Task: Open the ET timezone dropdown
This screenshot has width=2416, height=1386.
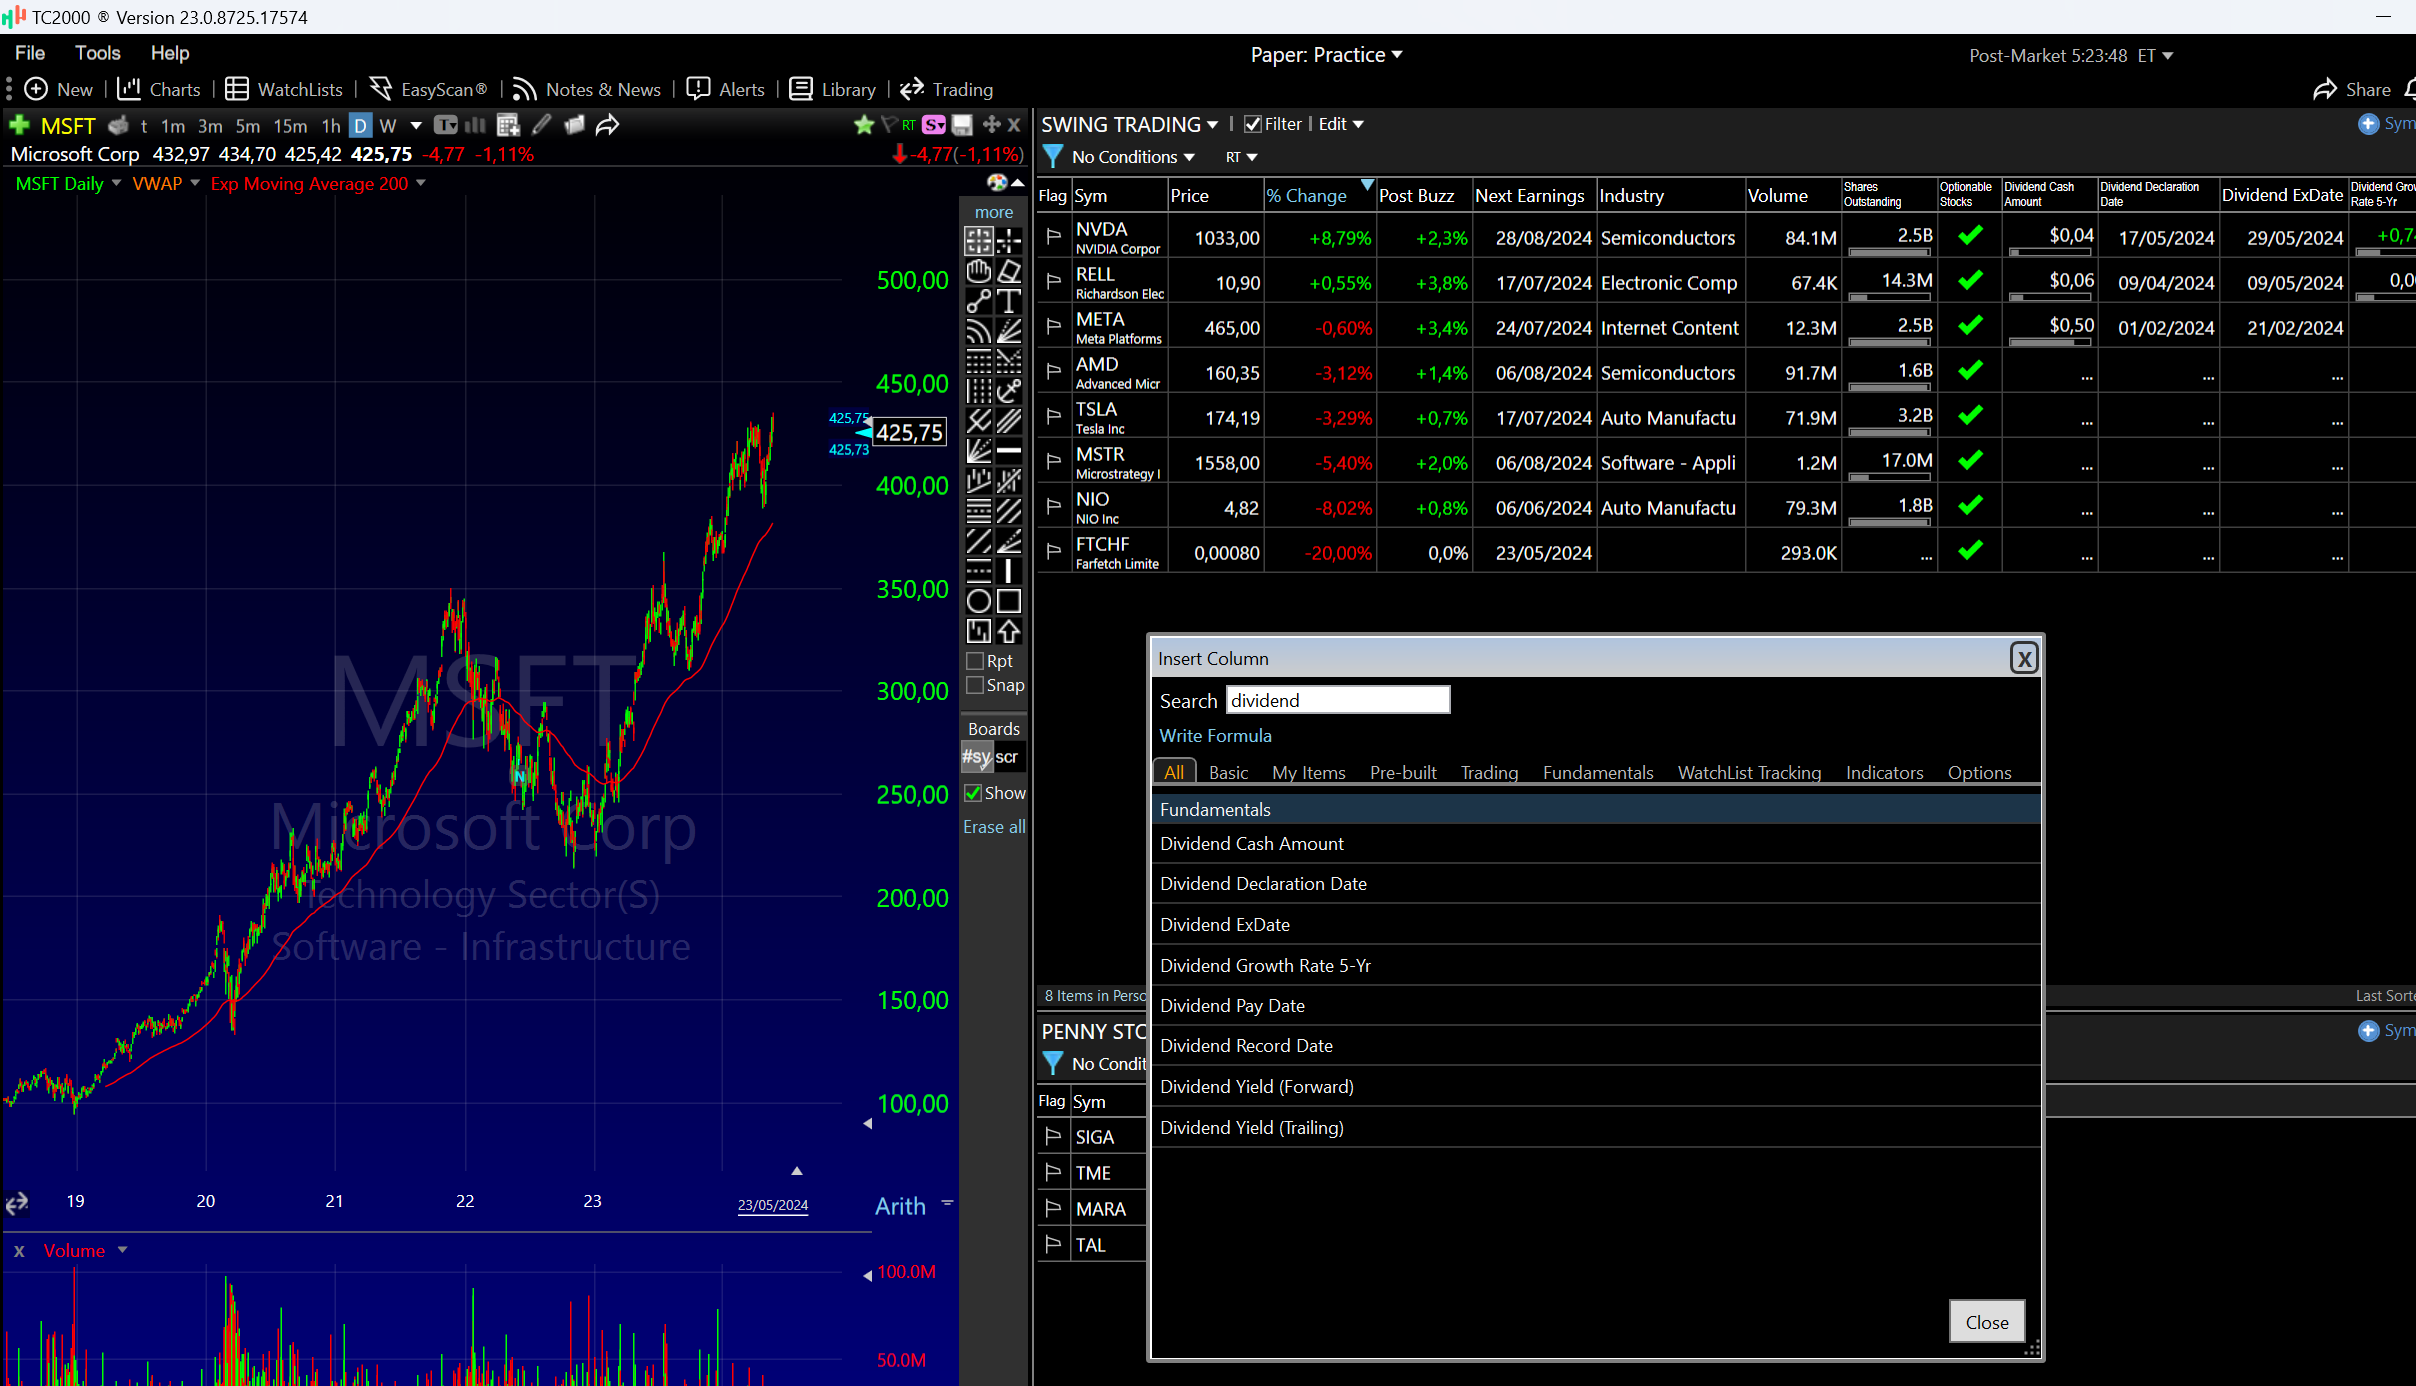Action: pyautogui.click(x=2155, y=56)
